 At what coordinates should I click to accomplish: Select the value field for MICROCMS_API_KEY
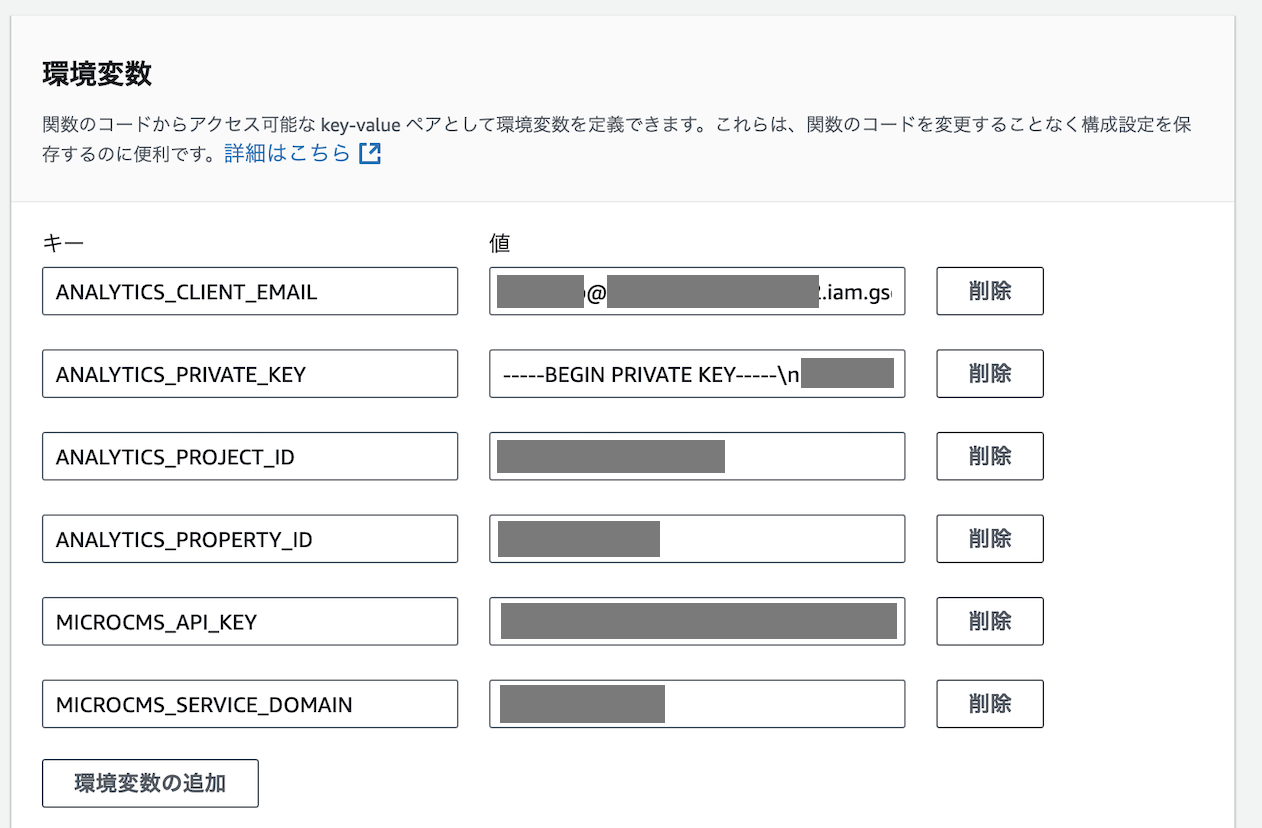(x=697, y=621)
